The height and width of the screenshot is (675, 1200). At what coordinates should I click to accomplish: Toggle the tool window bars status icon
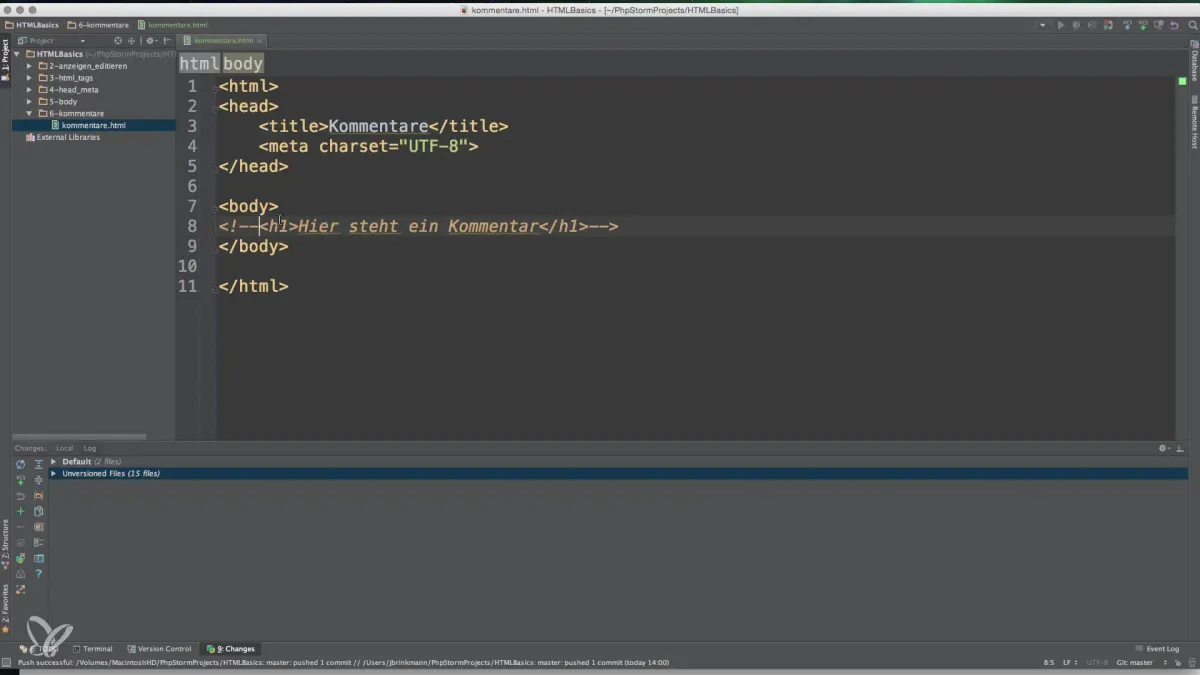(6, 662)
